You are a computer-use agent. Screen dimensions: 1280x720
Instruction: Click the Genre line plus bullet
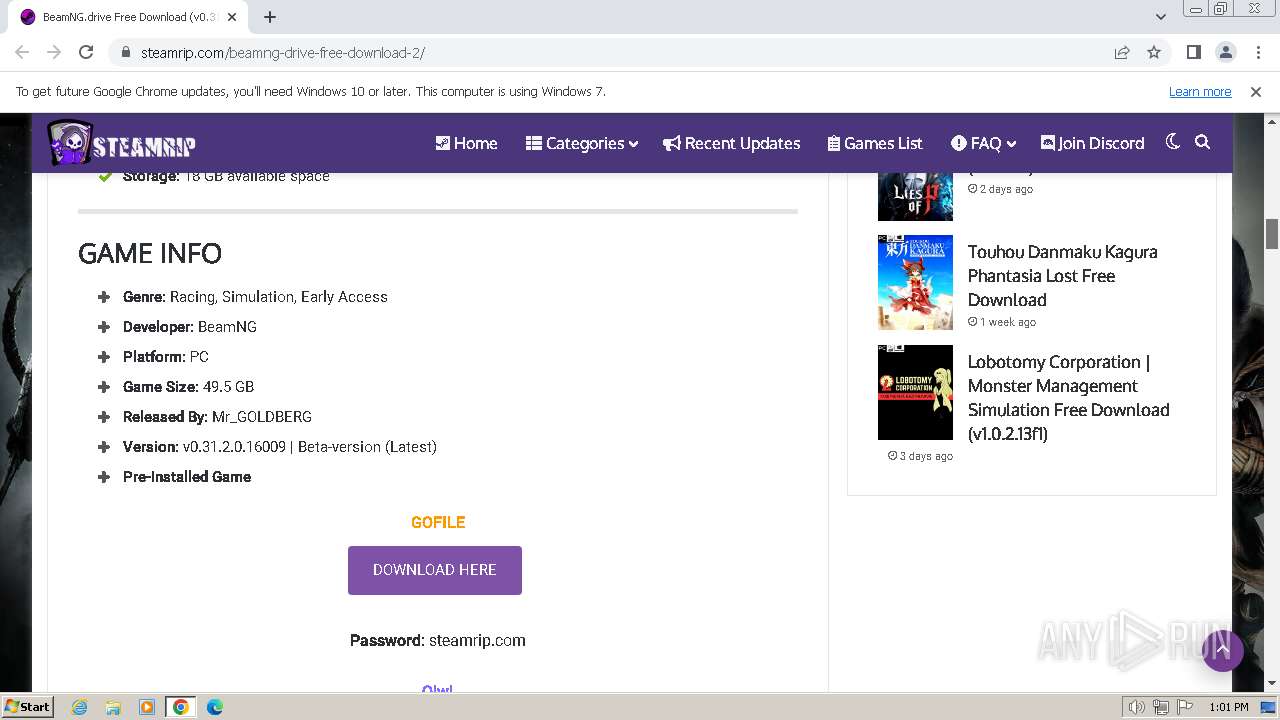103,297
